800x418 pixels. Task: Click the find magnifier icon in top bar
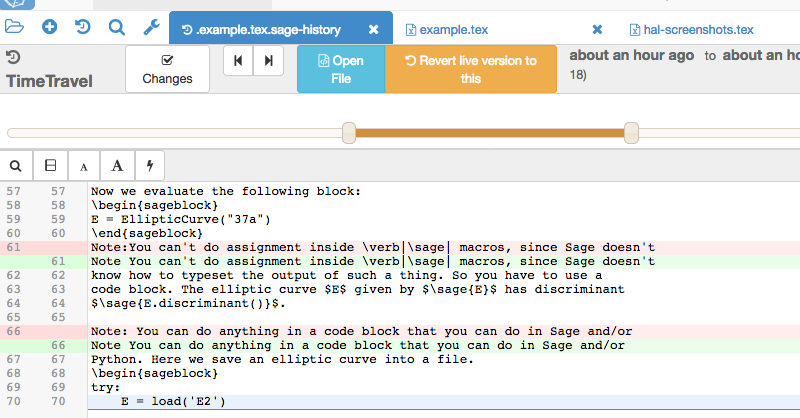tap(115, 28)
